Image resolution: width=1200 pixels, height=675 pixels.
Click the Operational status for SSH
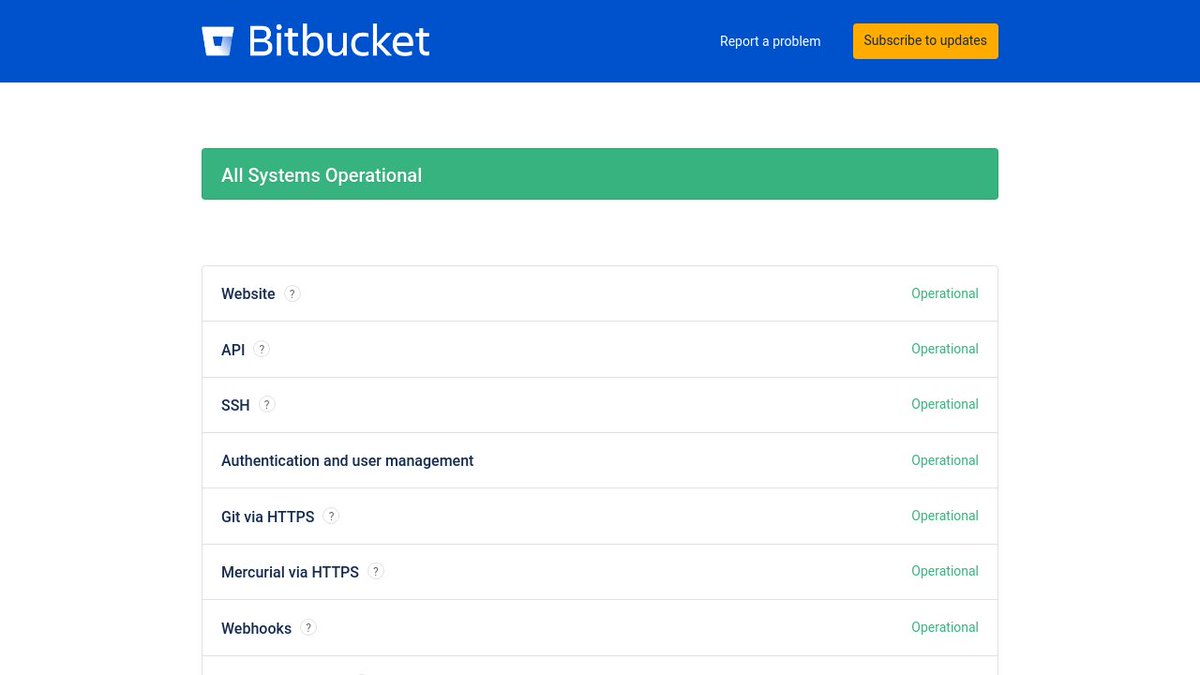point(945,405)
